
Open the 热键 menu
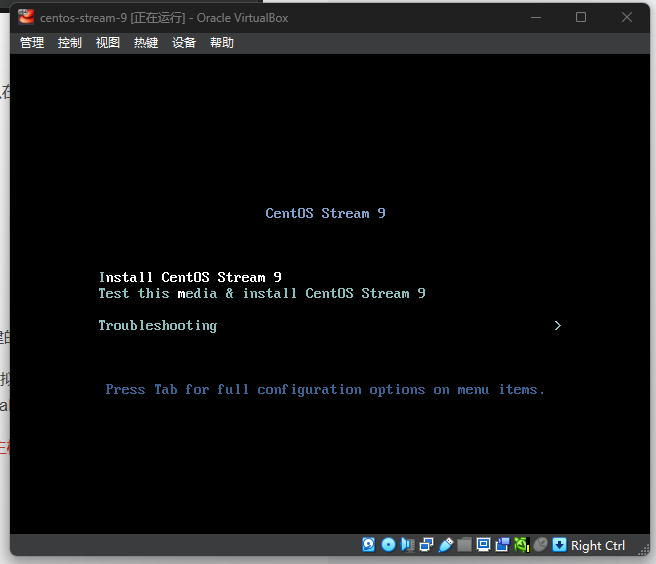pyautogui.click(x=146, y=43)
